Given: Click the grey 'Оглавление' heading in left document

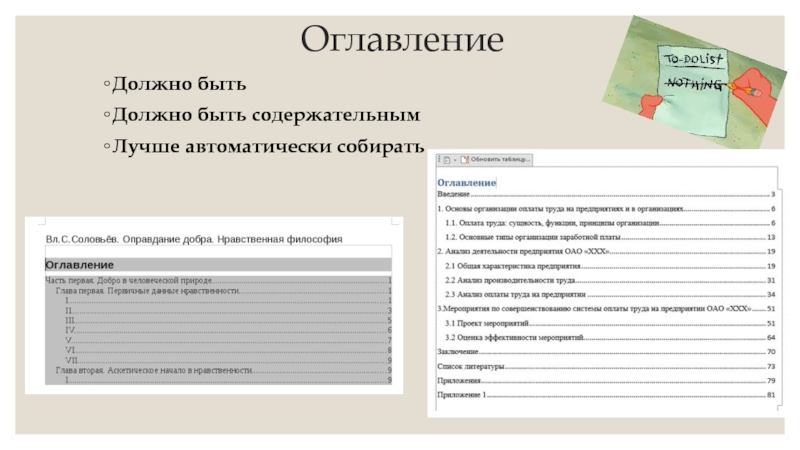Looking at the screenshot, I should 80,265.
